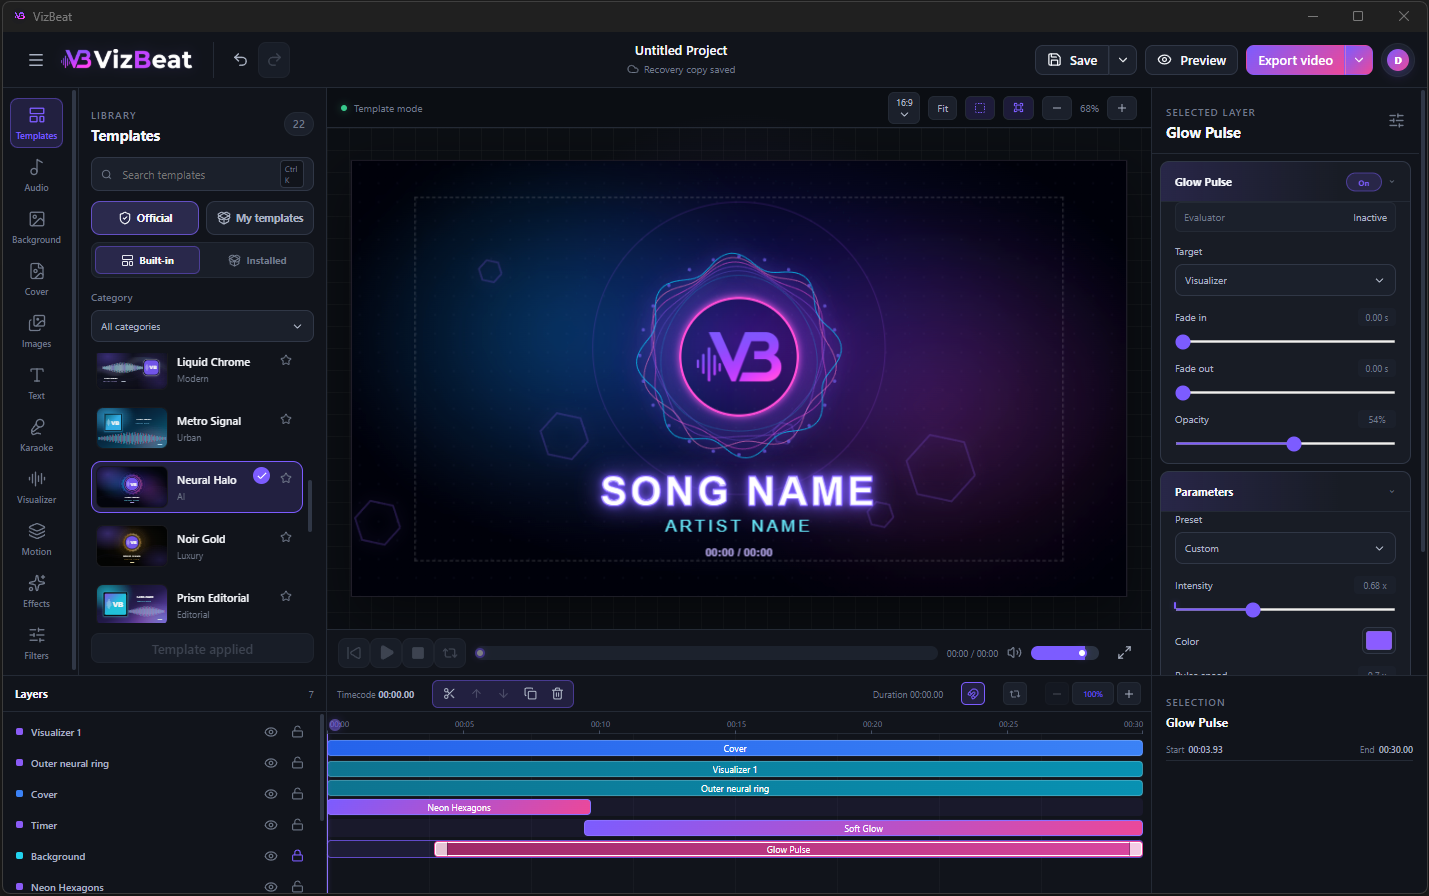Duplicate the selected timeline clip
Image resolution: width=1429 pixels, height=896 pixels.
[x=531, y=694]
